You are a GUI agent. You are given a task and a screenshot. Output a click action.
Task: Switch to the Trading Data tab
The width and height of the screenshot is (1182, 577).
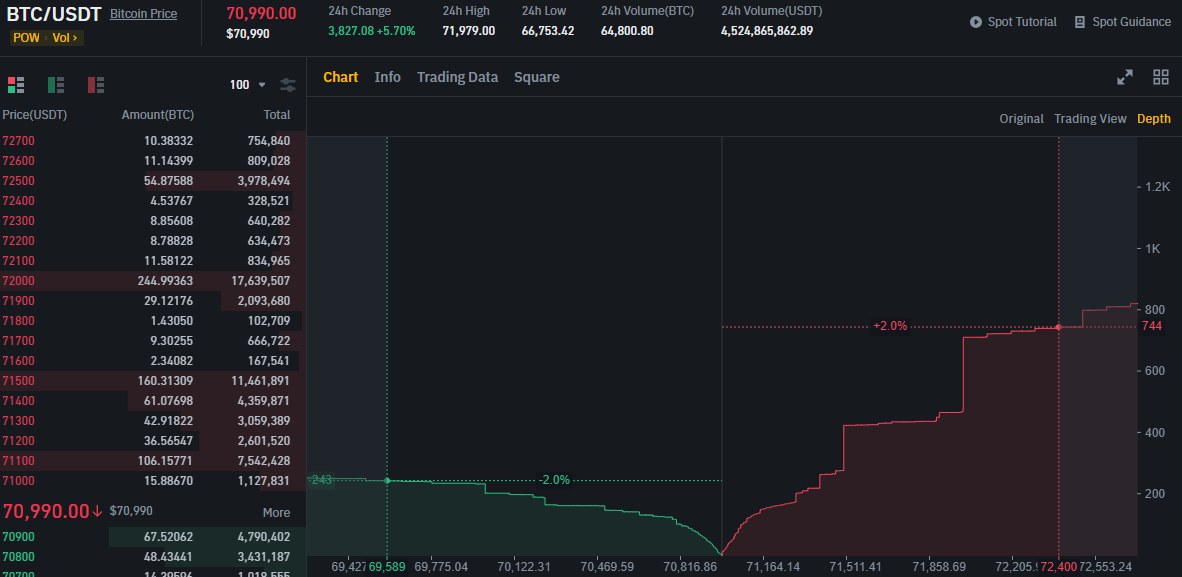pos(457,76)
